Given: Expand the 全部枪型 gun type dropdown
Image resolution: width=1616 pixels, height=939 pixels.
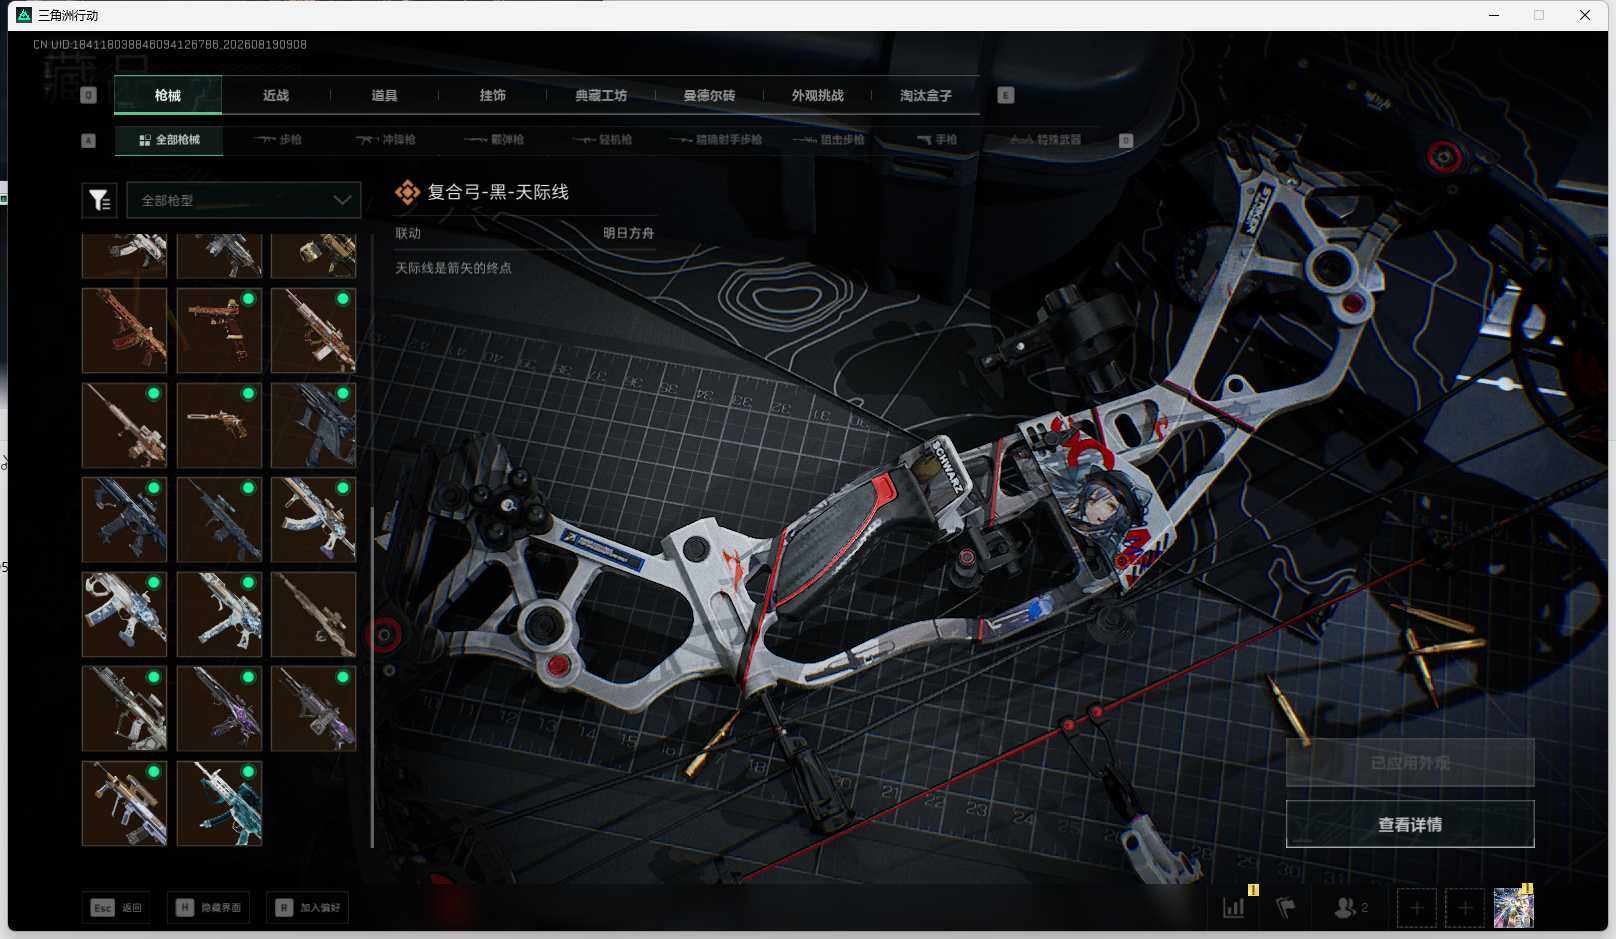Looking at the screenshot, I should [243, 200].
